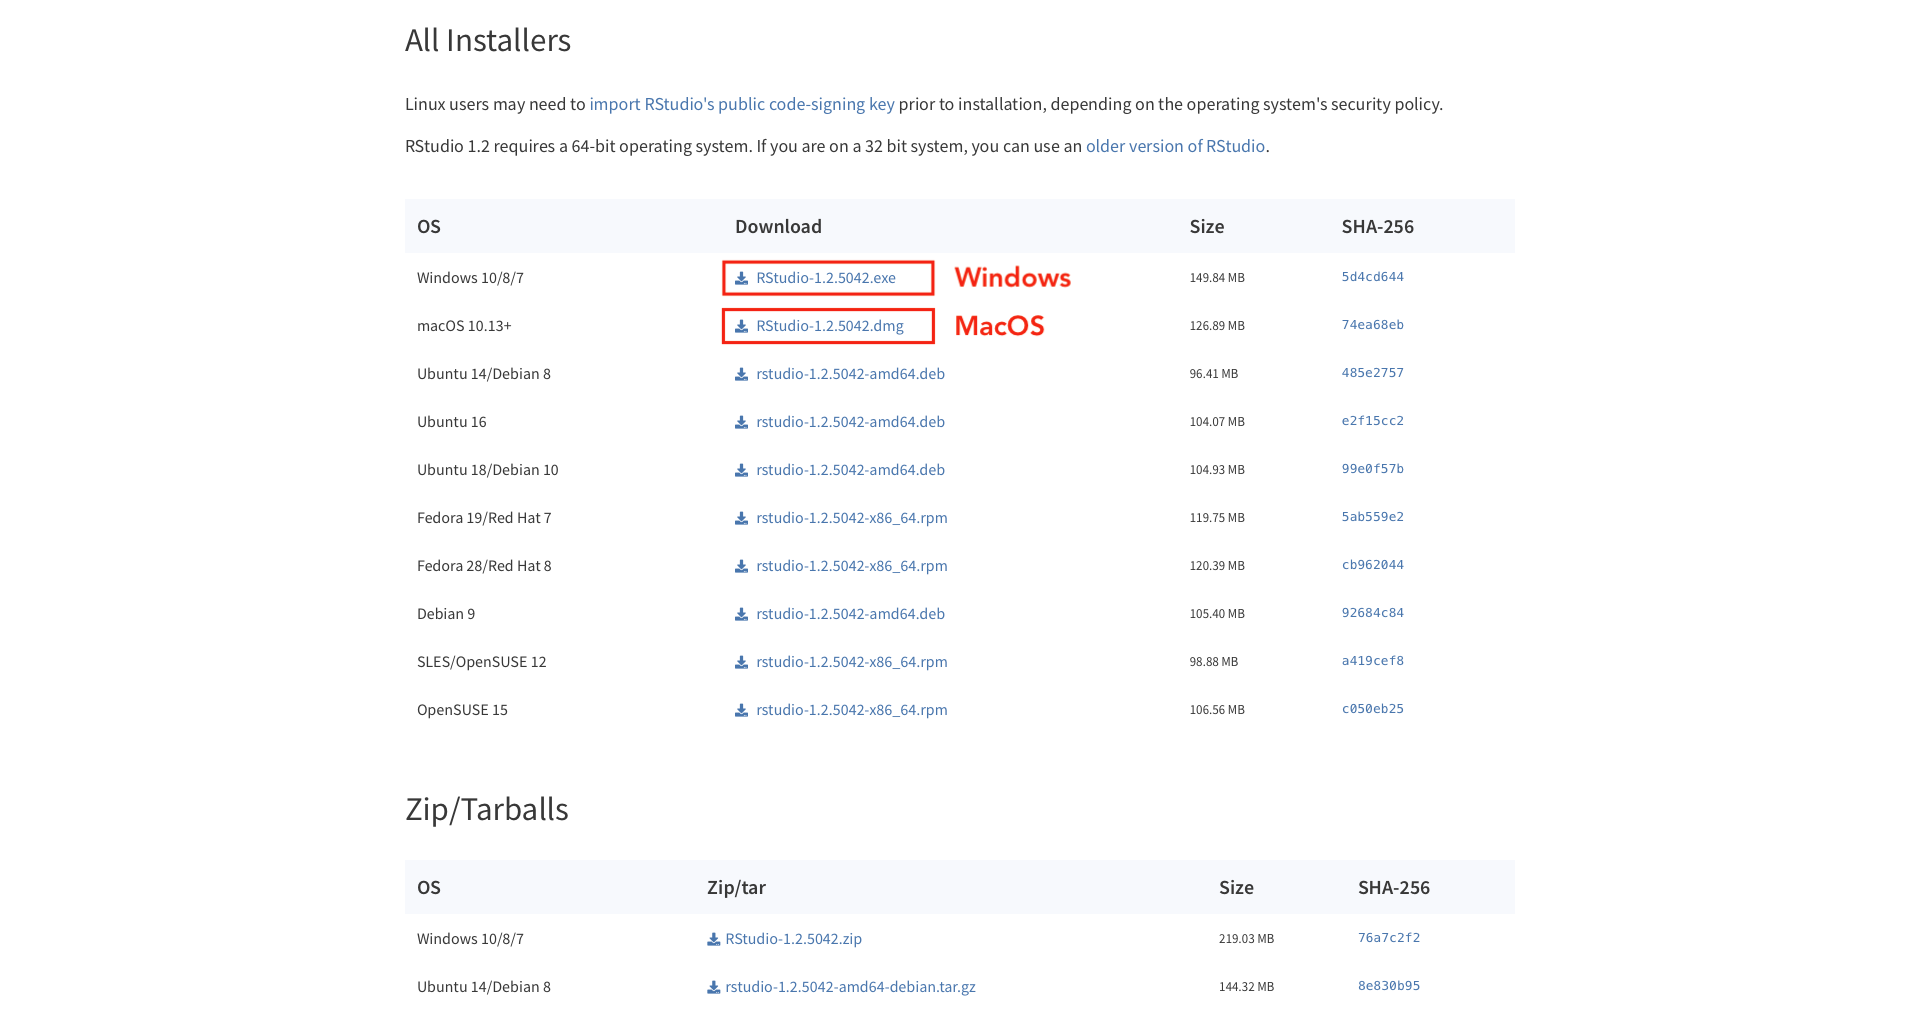
Task: Download the RStudio-1.2.5042.zip archive
Action: point(793,939)
